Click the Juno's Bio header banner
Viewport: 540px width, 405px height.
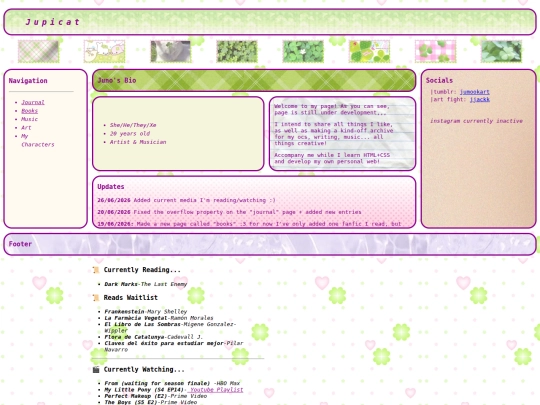[254, 80]
